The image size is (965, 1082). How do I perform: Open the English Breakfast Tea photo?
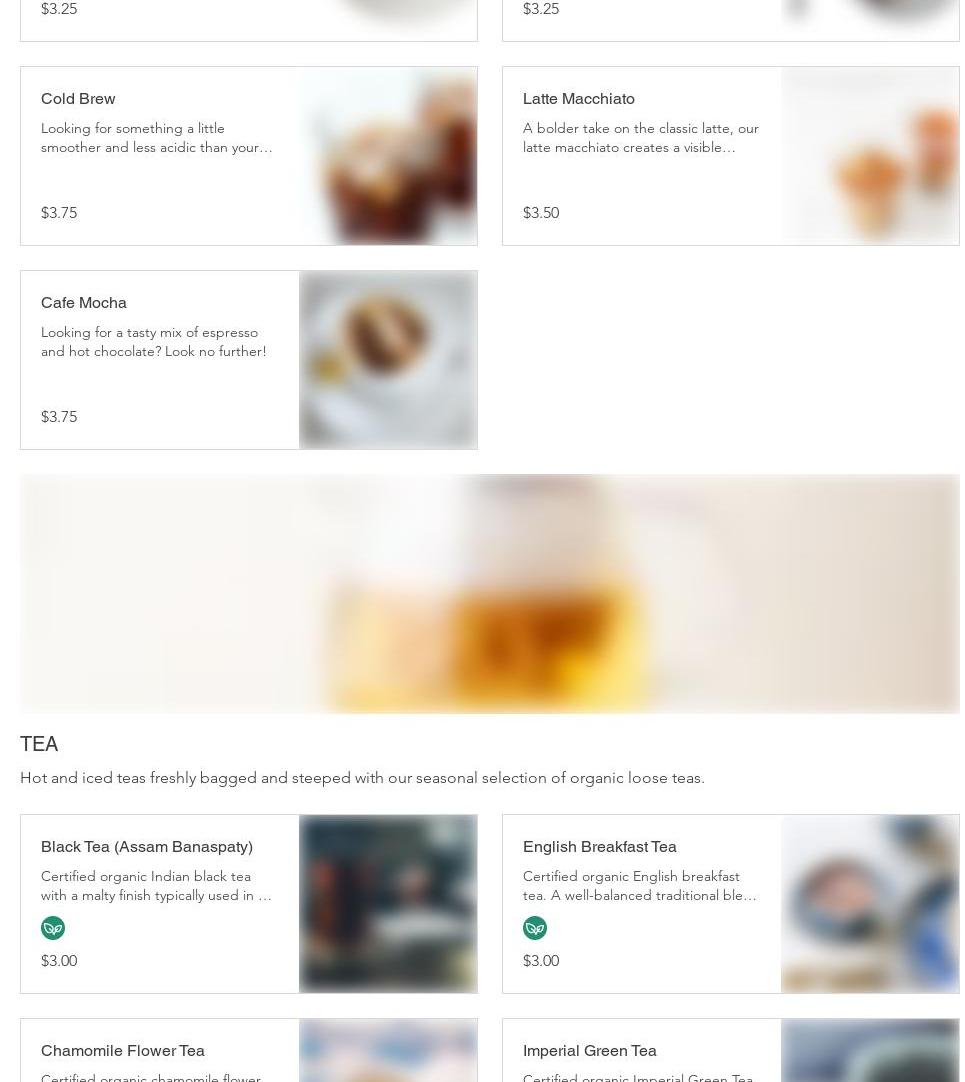pyautogui.click(x=870, y=904)
